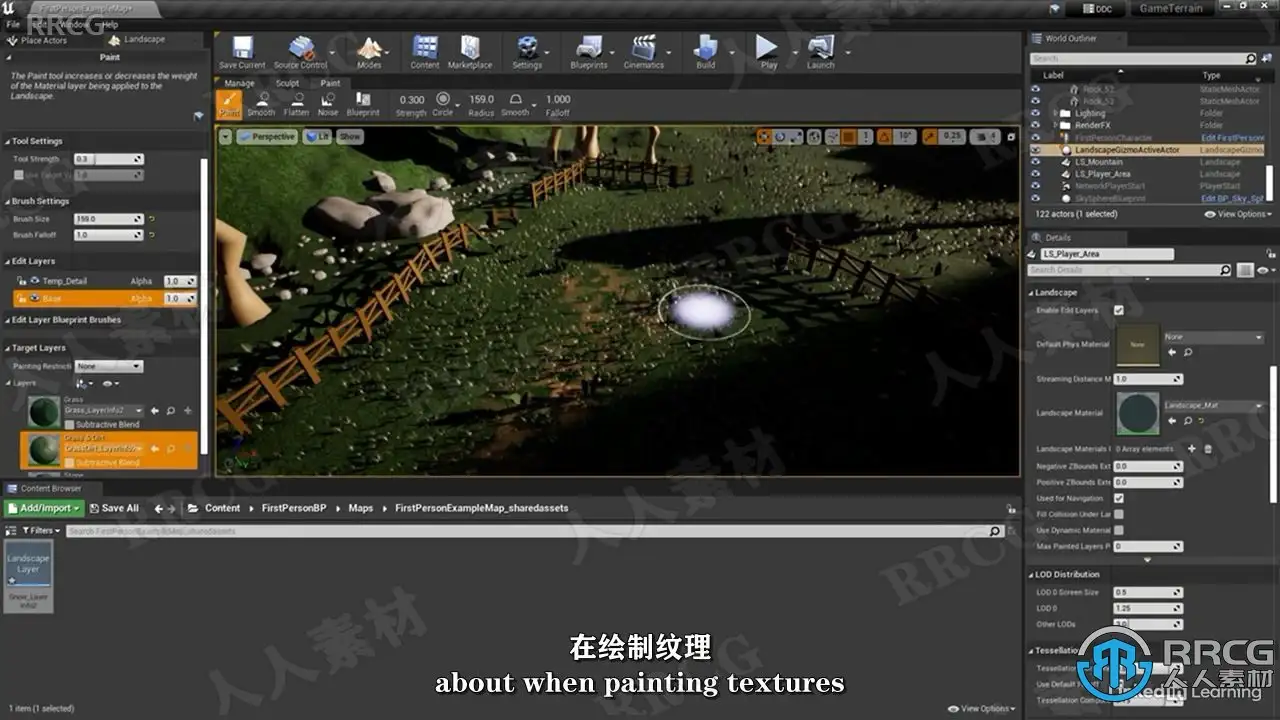Image resolution: width=1280 pixels, height=720 pixels.
Task: Toggle visibility of Base edit layer
Action: (x=35, y=298)
